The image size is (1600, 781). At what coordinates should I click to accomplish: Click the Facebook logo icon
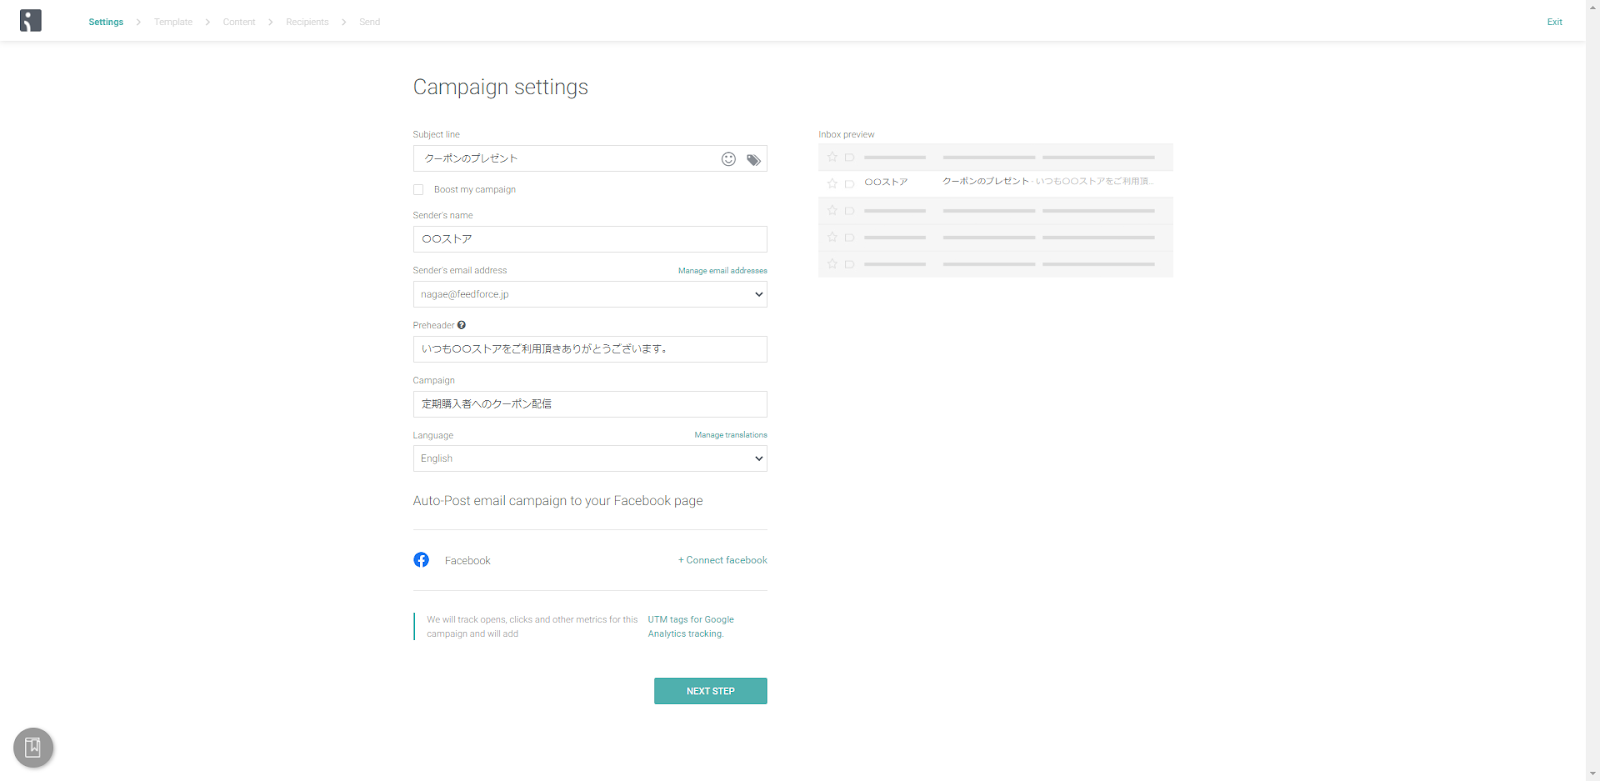(421, 560)
